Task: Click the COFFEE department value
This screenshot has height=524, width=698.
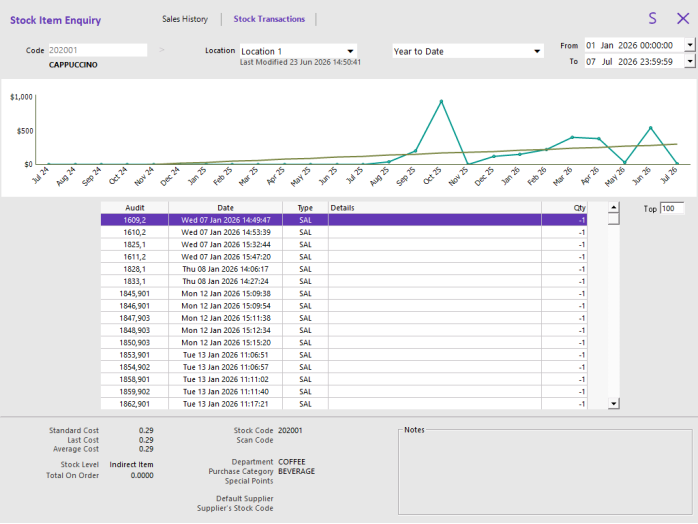Action: click(x=292, y=462)
